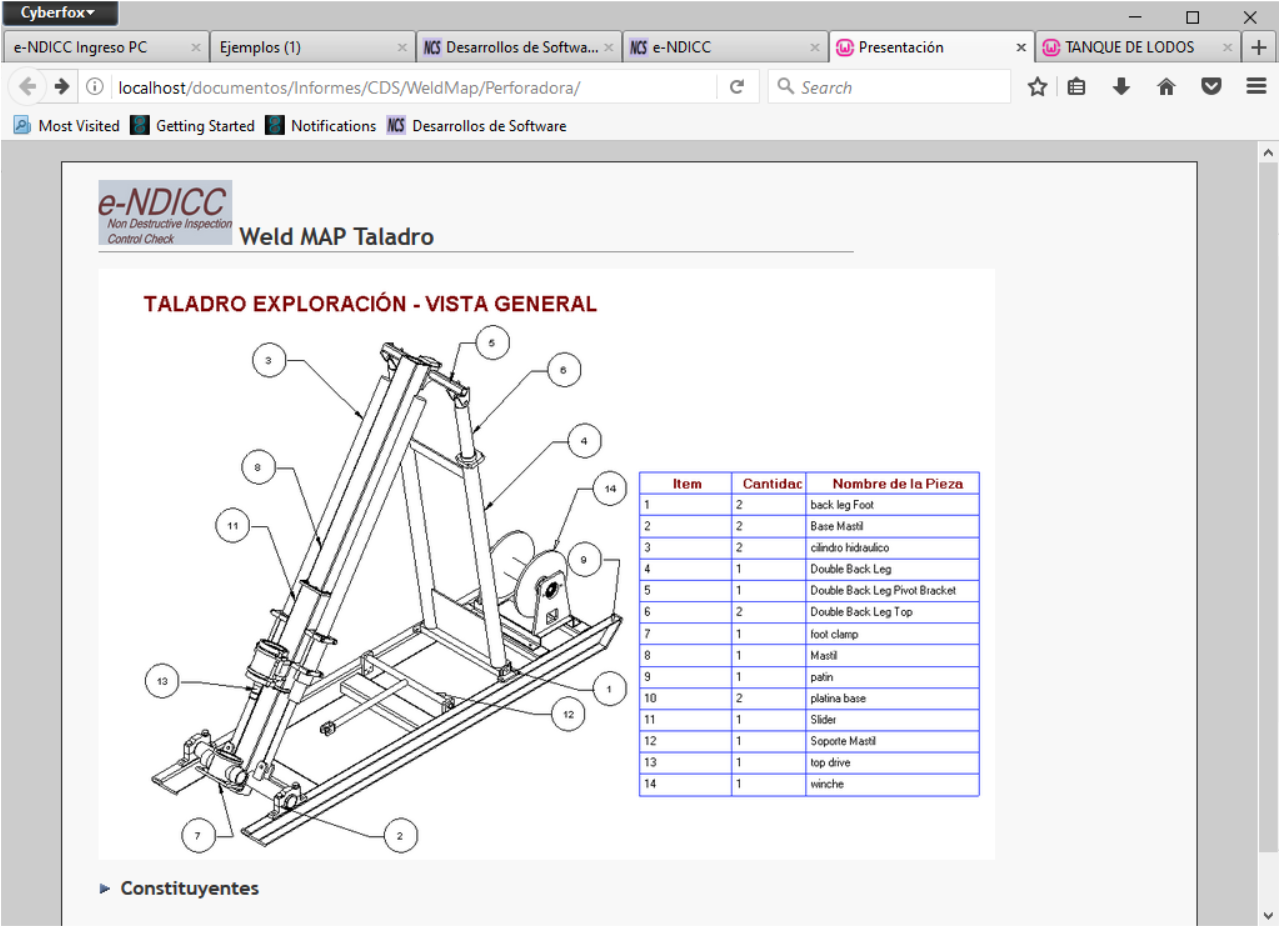Open a new tab with plus button
Image resolution: width=1279 pixels, height=927 pixels.
[x=1259, y=47]
